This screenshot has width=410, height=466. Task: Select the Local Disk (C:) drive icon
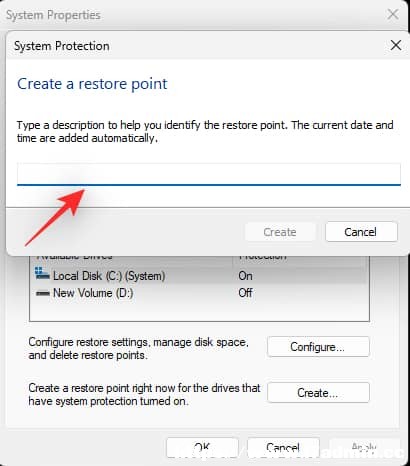click(42, 274)
